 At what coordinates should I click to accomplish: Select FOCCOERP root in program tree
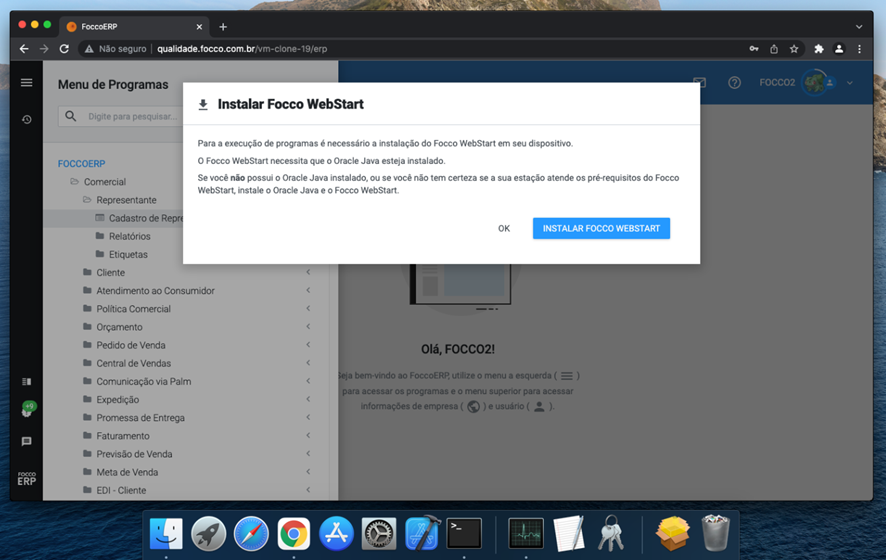81,163
